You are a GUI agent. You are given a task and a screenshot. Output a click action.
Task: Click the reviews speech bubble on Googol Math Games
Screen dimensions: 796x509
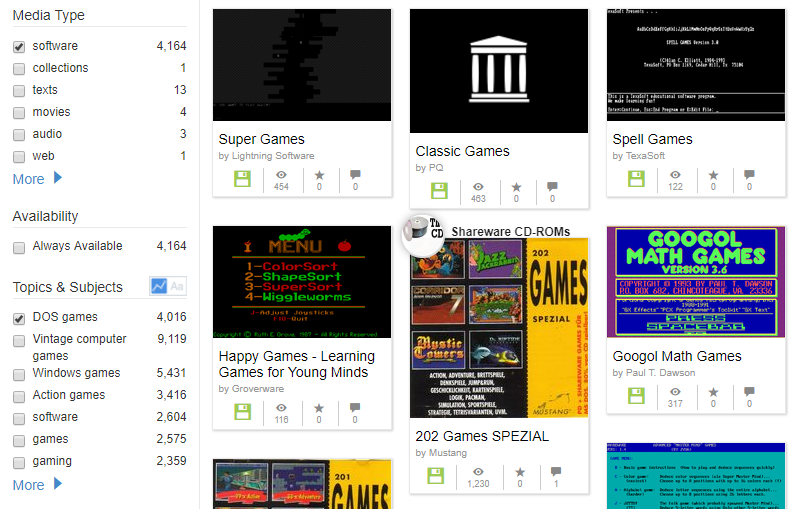point(749,392)
